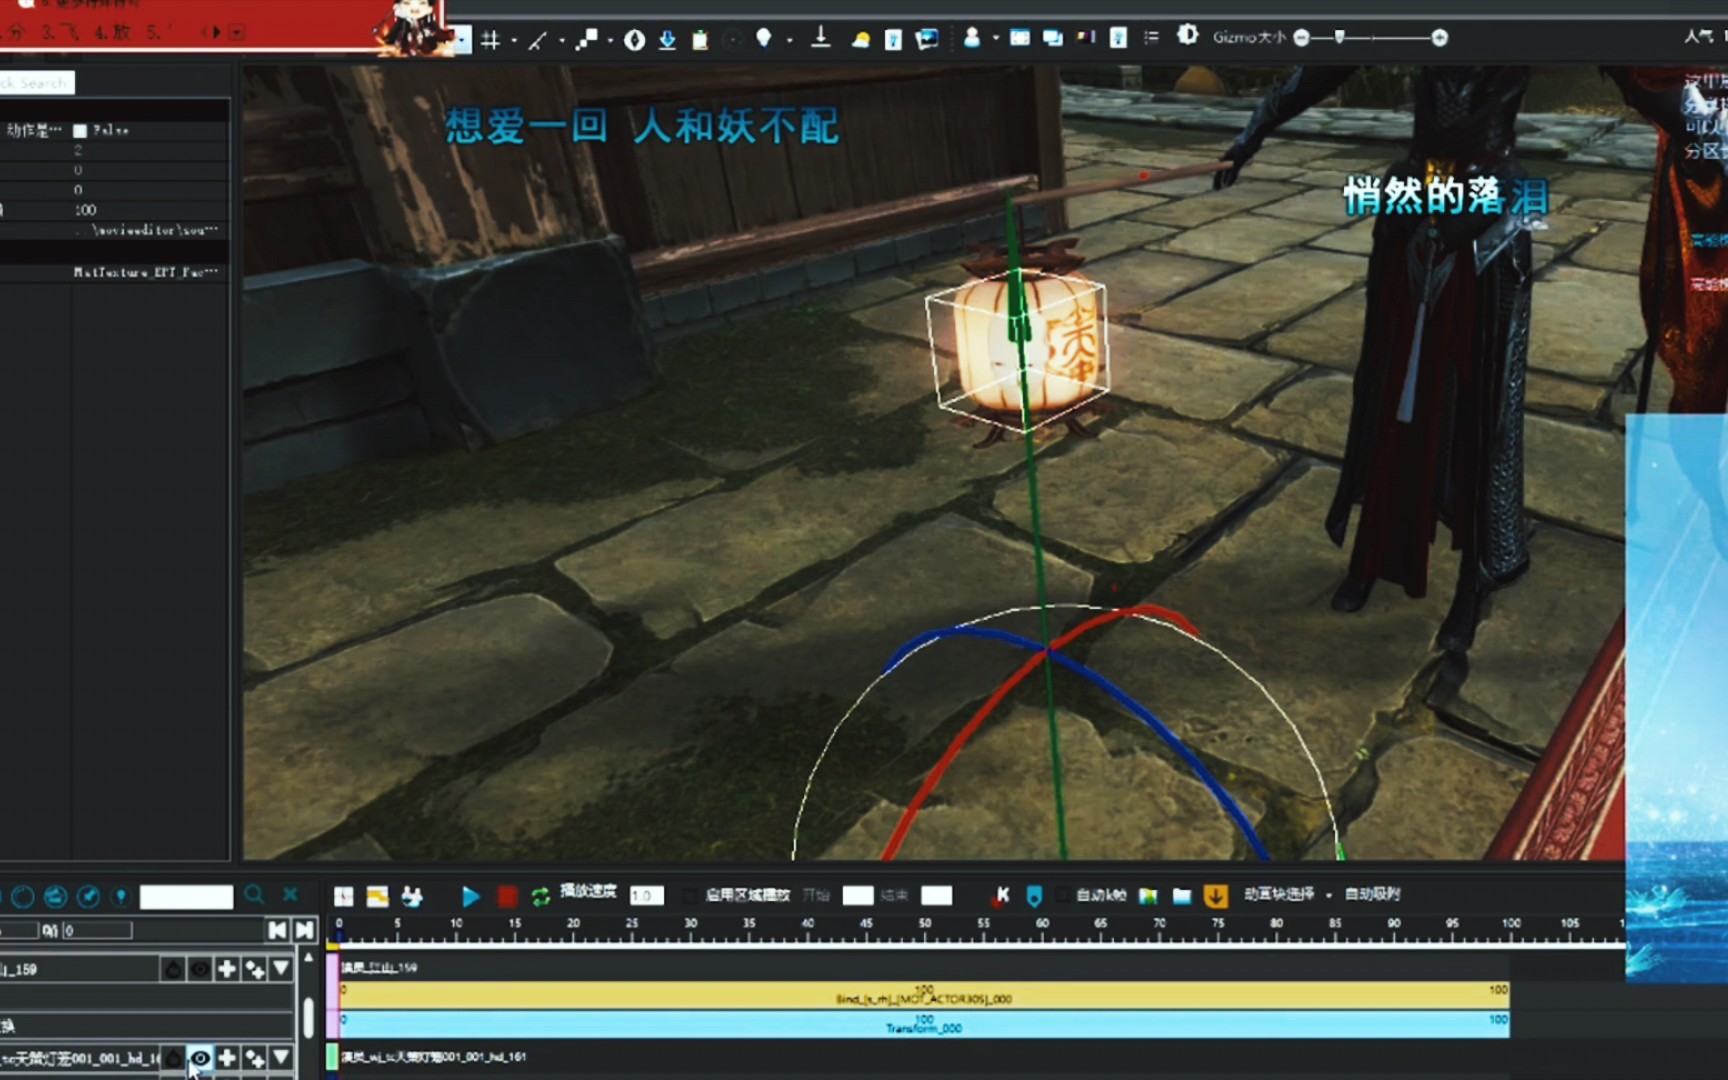Jump to last frame button
The width and height of the screenshot is (1728, 1080).
coord(304,931)
